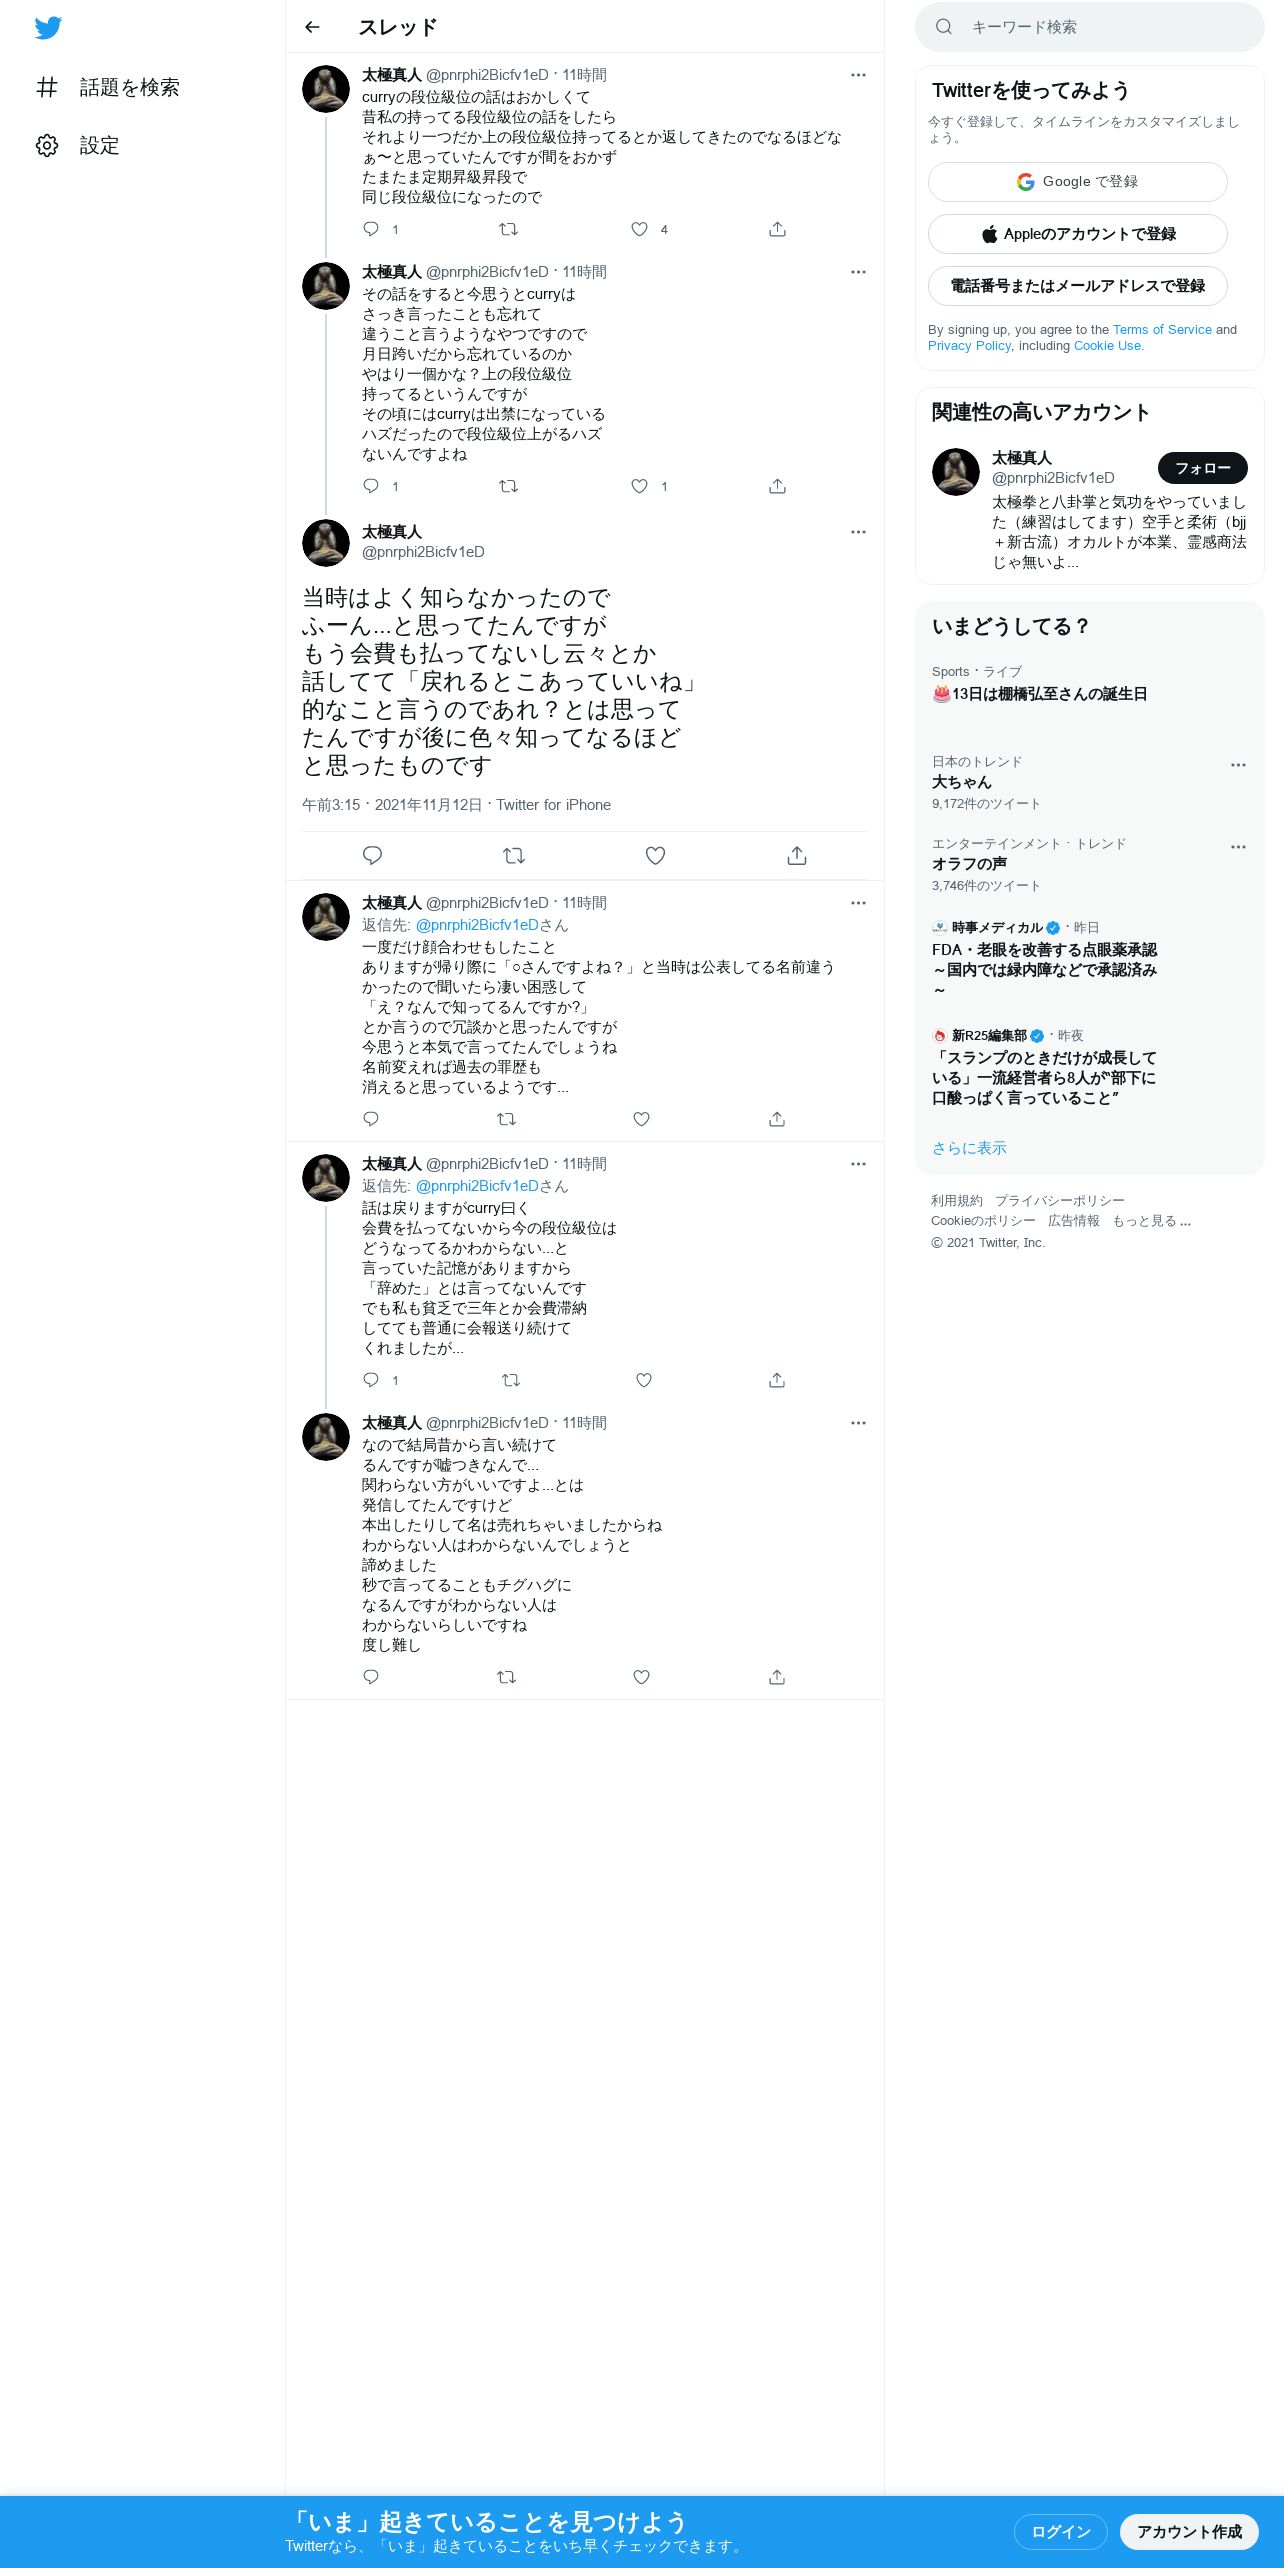1284x2568 pixels.
Task: Retweet the main tweet dated 2021年11月12日
Action: click(513, 856)
